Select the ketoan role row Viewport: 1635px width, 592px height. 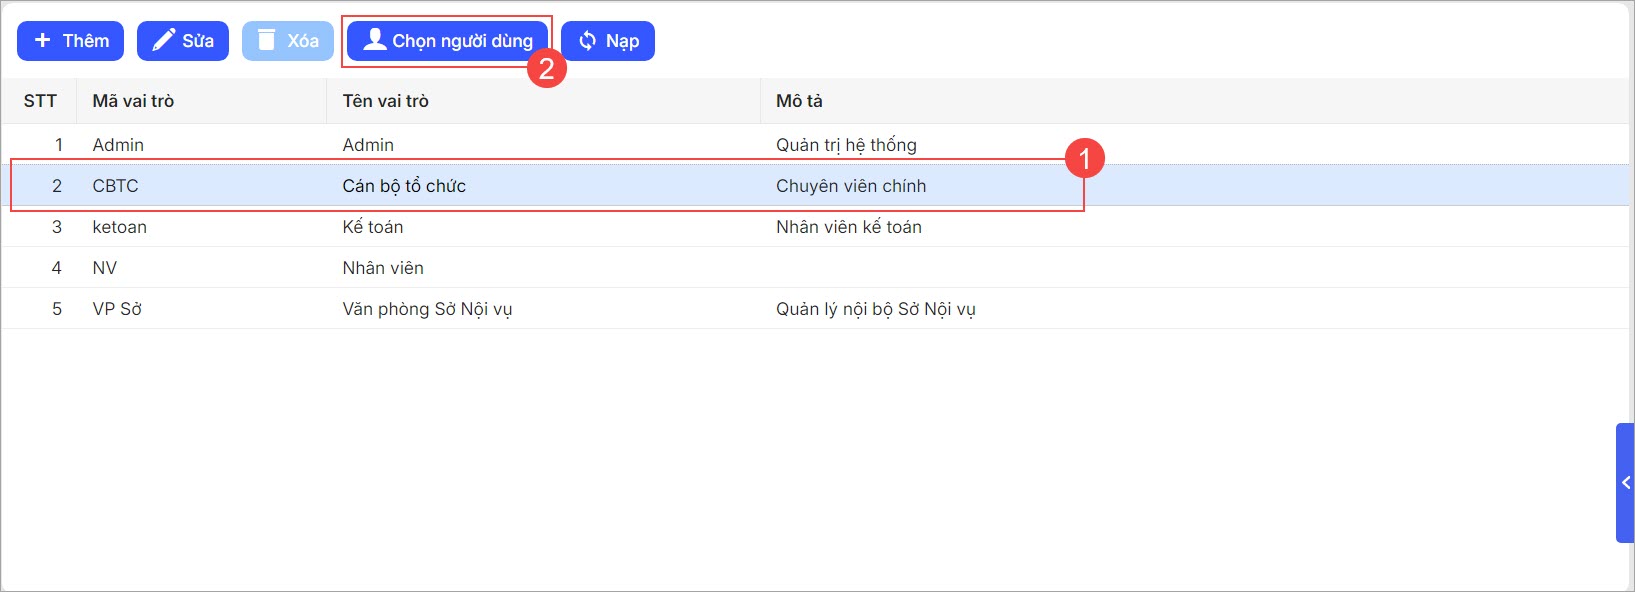[x=119, y=227]
